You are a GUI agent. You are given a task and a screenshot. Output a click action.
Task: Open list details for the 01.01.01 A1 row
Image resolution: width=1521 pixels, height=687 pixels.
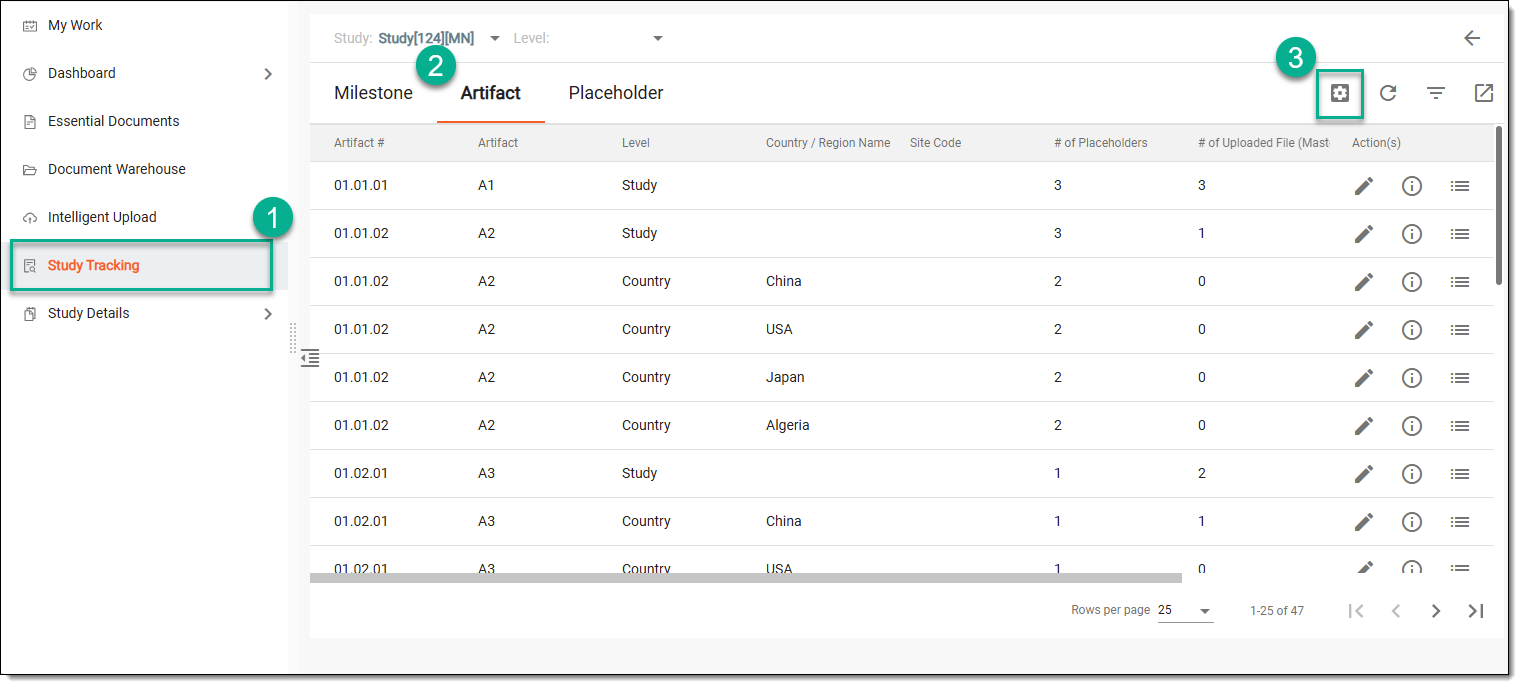pyautogui.click(x=1460, y=186)
